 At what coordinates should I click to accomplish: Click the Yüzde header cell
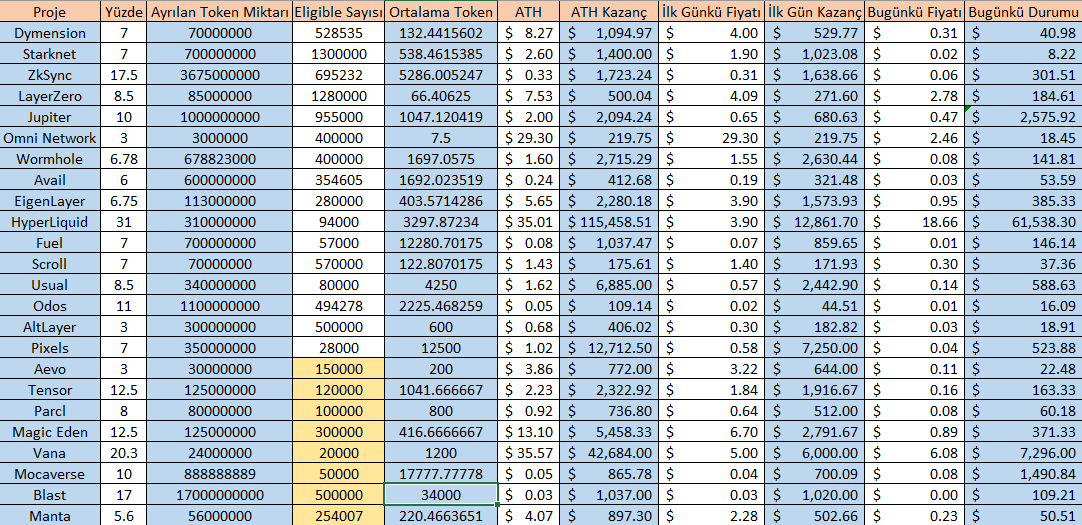tap(124, 12)
